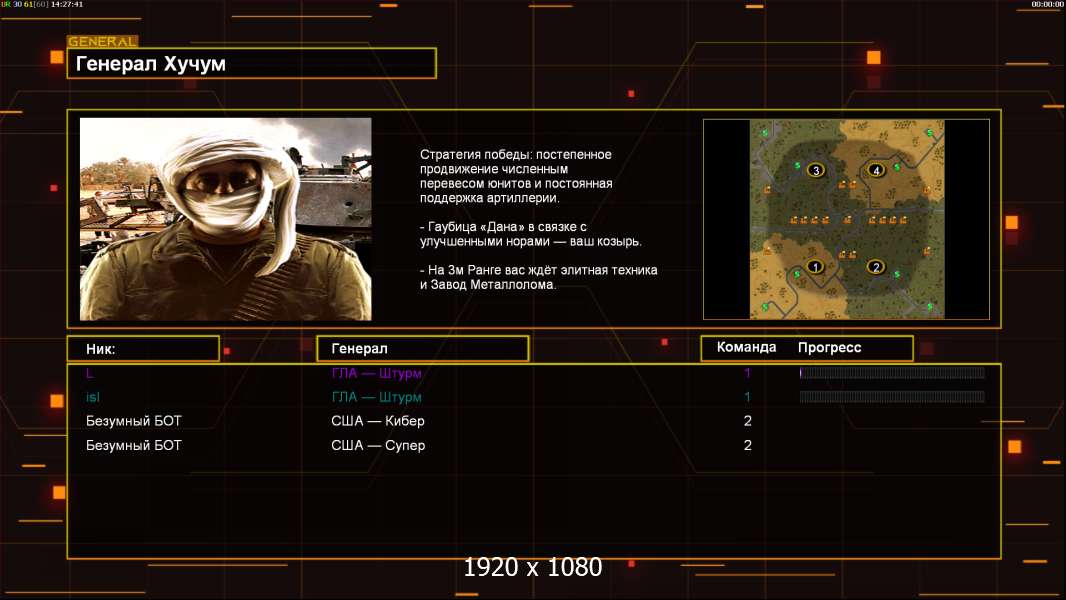Screen dimensions: 1066x600
Task: Click 'Безумный БОТ' in the США — Супер row
Action: pyautogui.click(x=134, y=445)
